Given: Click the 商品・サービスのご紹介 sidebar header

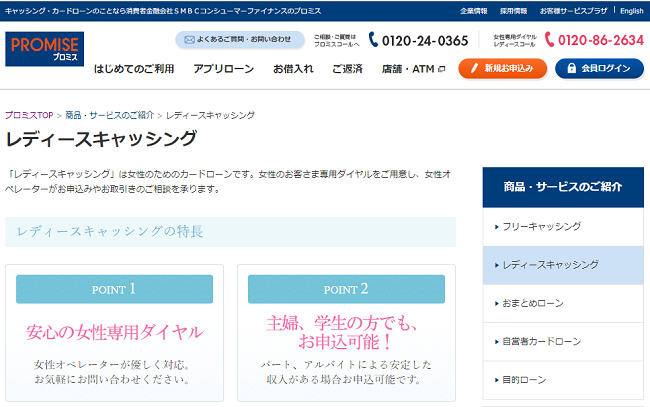Looking at the screenshot, I should coord(563,187).
